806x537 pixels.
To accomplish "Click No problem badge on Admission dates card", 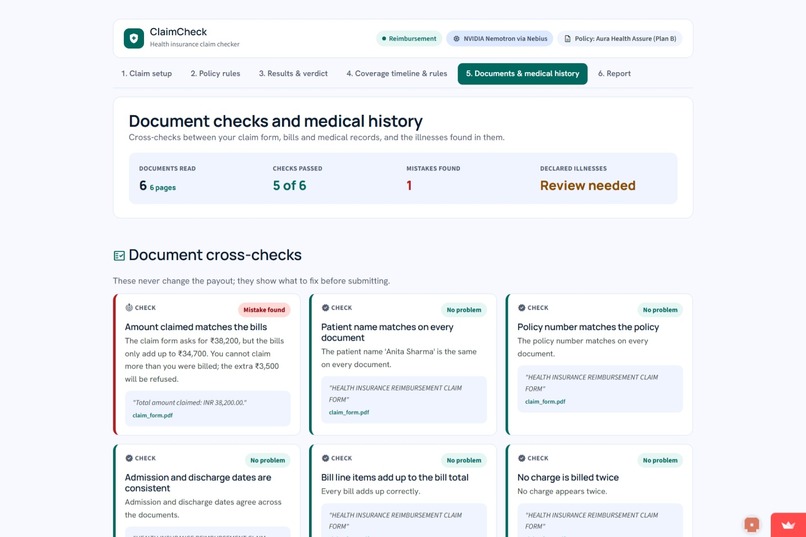I will pyautogui.click(x=267, y=460).
